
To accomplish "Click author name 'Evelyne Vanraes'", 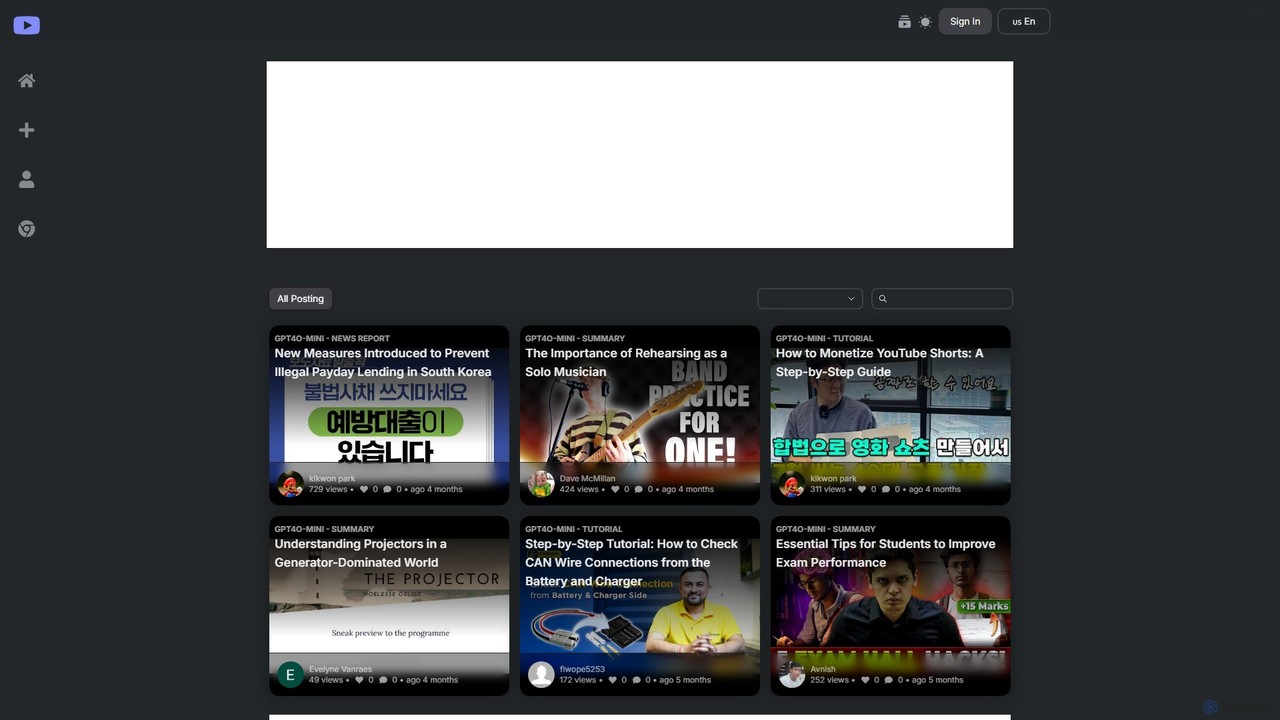I will (x=340, y=669).
